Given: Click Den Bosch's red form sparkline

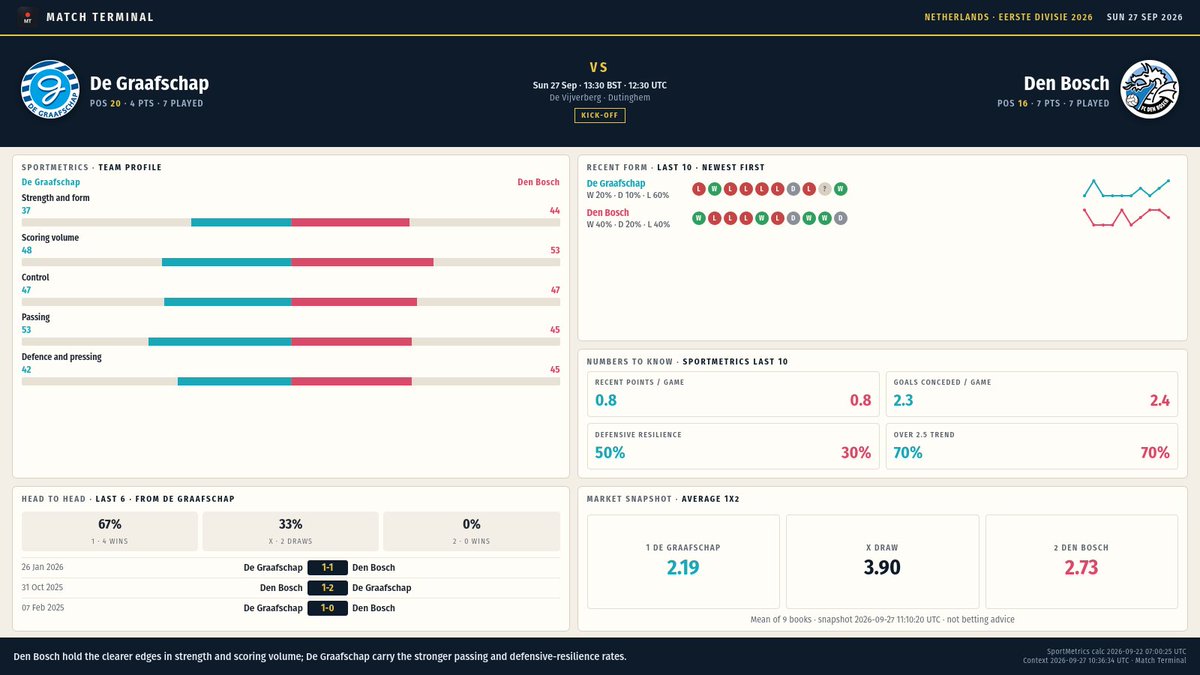Looking at the screenshot, I should (x=1126, y=218).
